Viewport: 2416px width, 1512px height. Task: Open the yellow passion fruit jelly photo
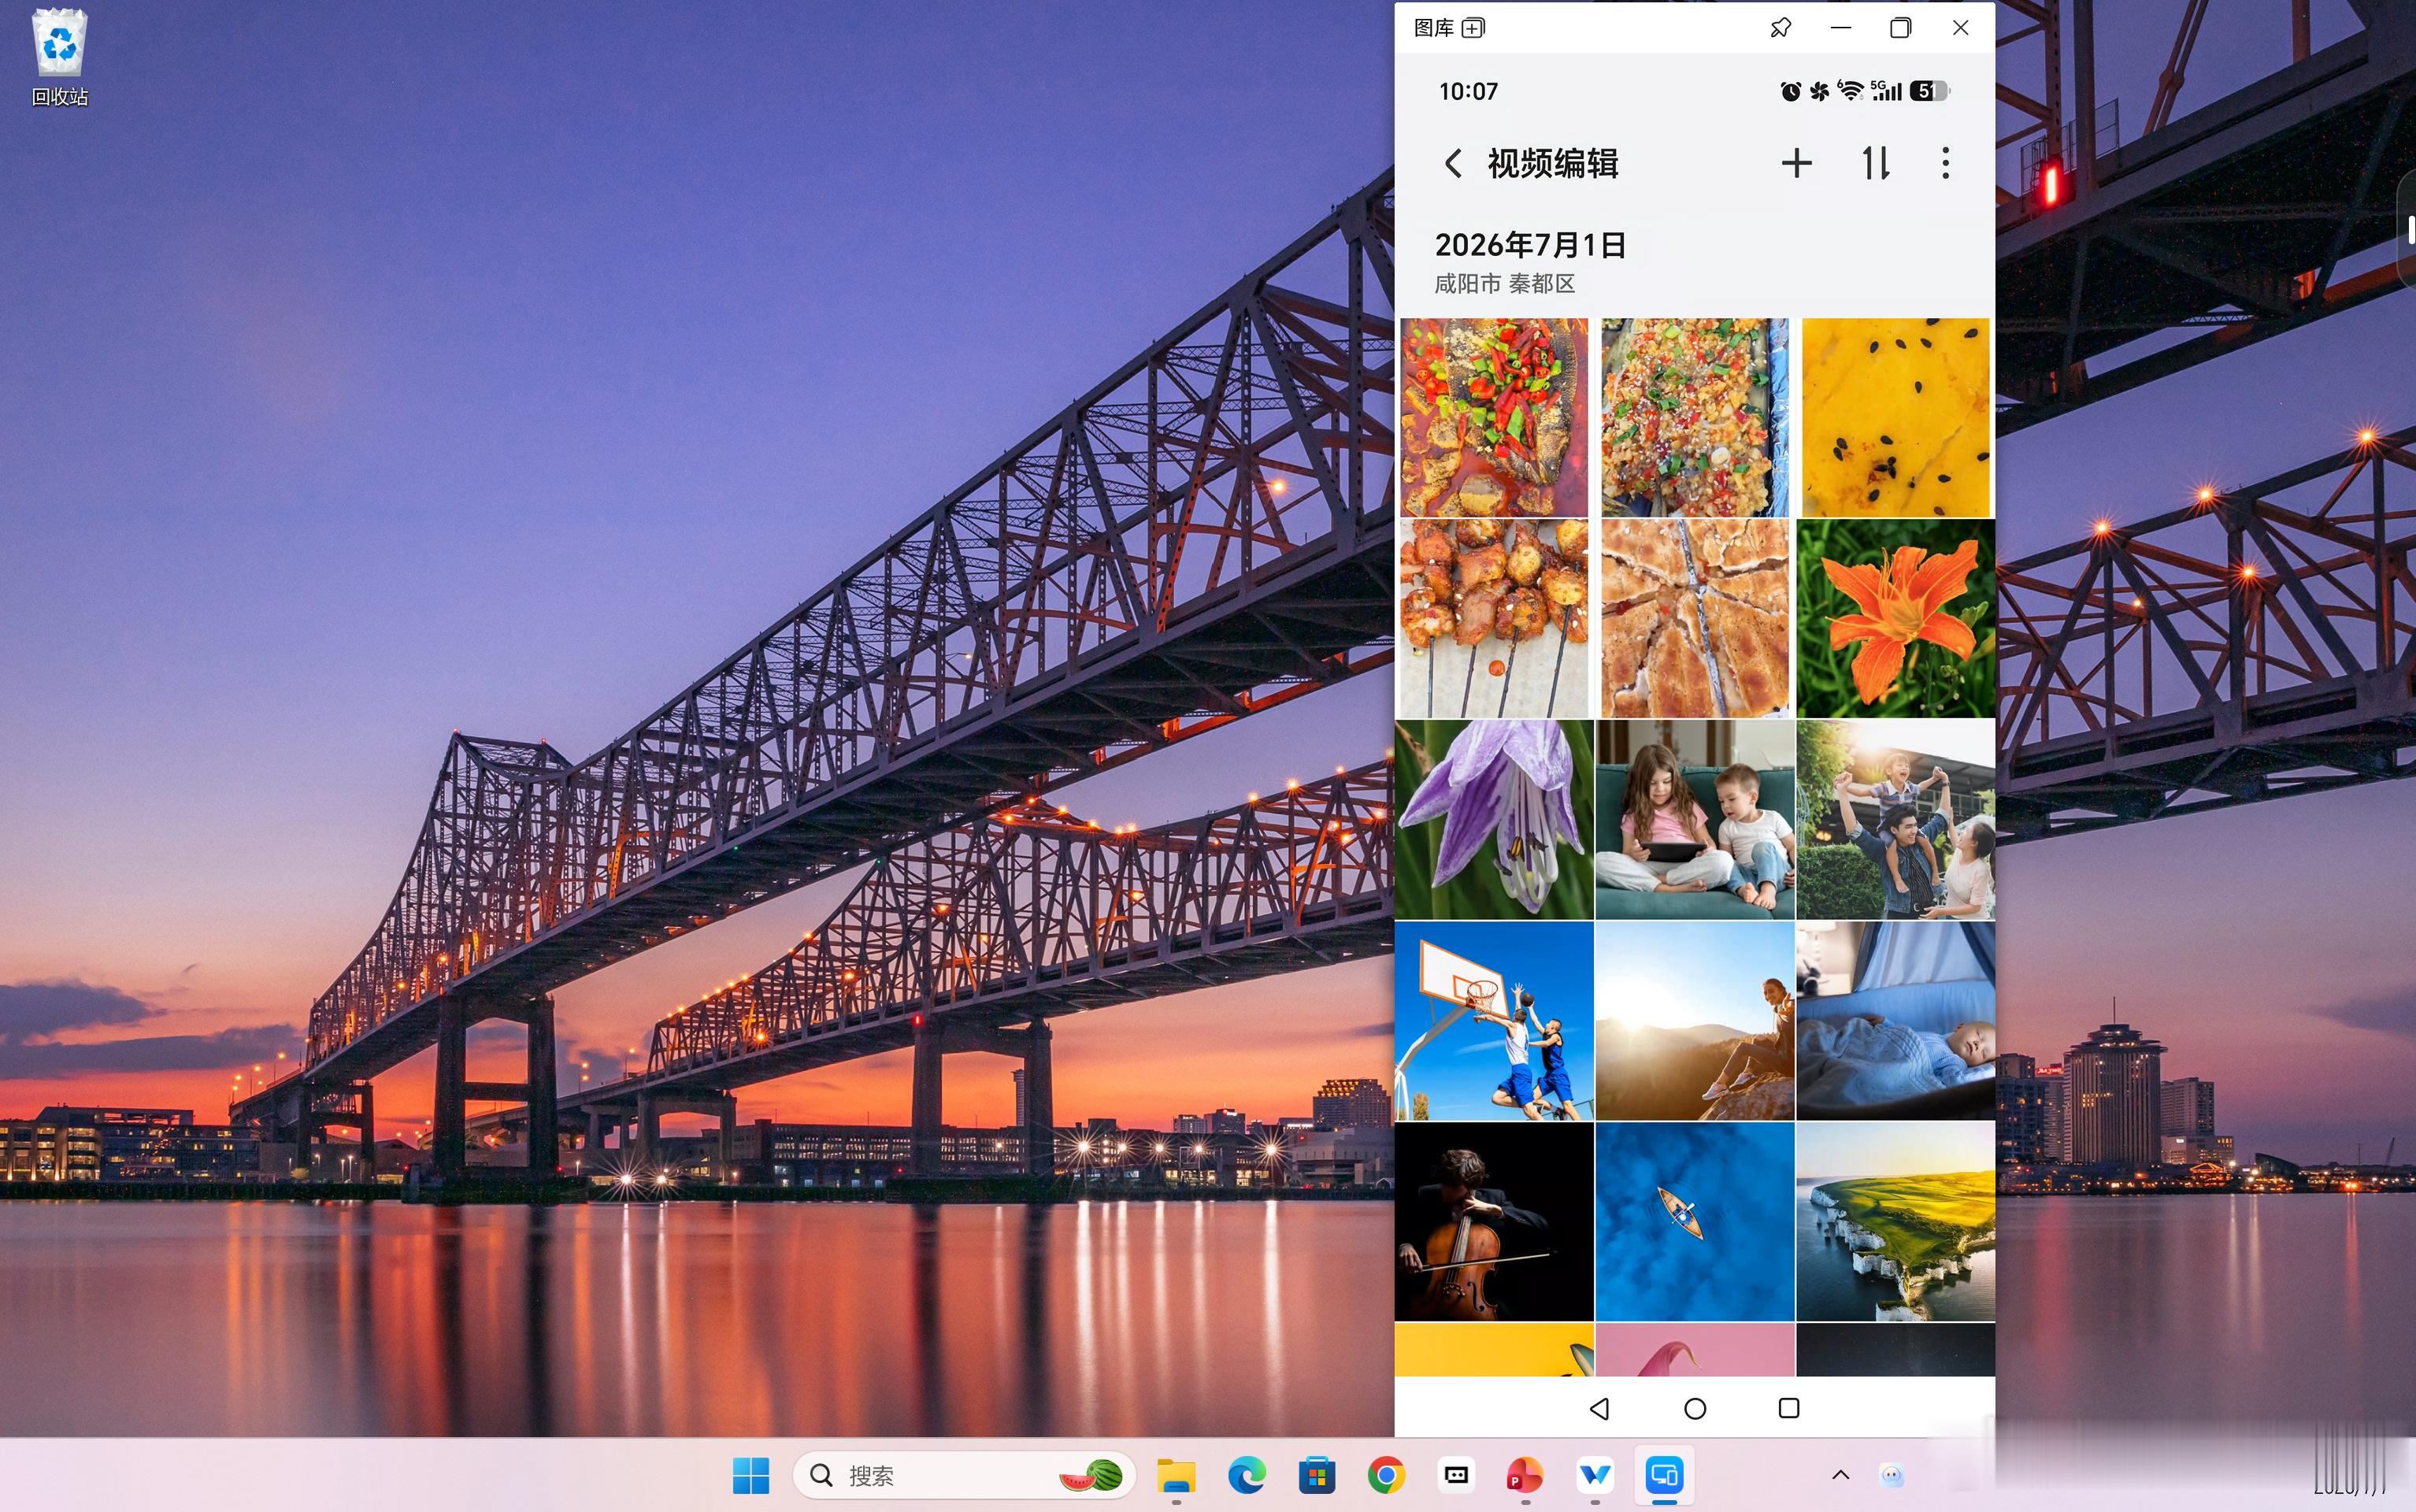(1896, 418)
